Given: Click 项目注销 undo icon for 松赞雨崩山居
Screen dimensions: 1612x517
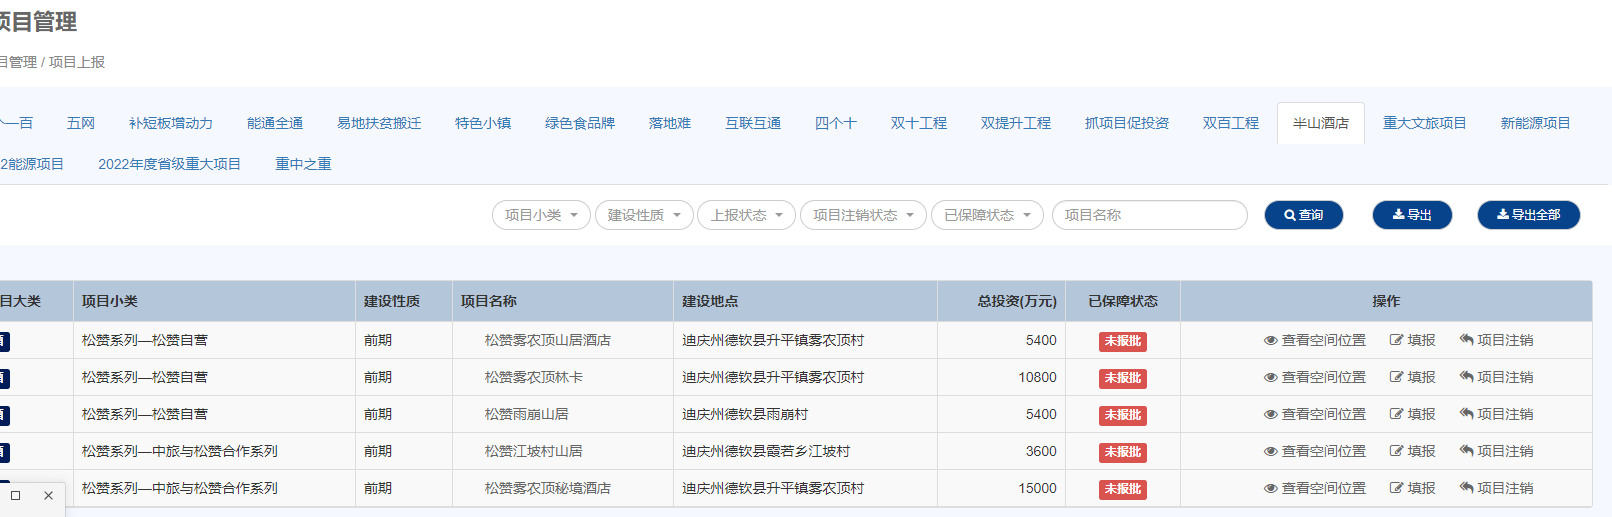Looking at the screenshot, I should pyautogui.click(x=1467, y=415).
